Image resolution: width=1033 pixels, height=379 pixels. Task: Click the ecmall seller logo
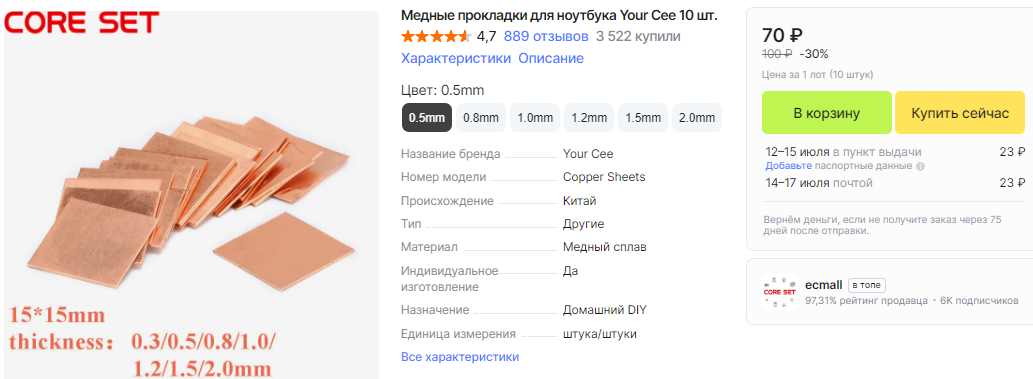click(779, 291)
